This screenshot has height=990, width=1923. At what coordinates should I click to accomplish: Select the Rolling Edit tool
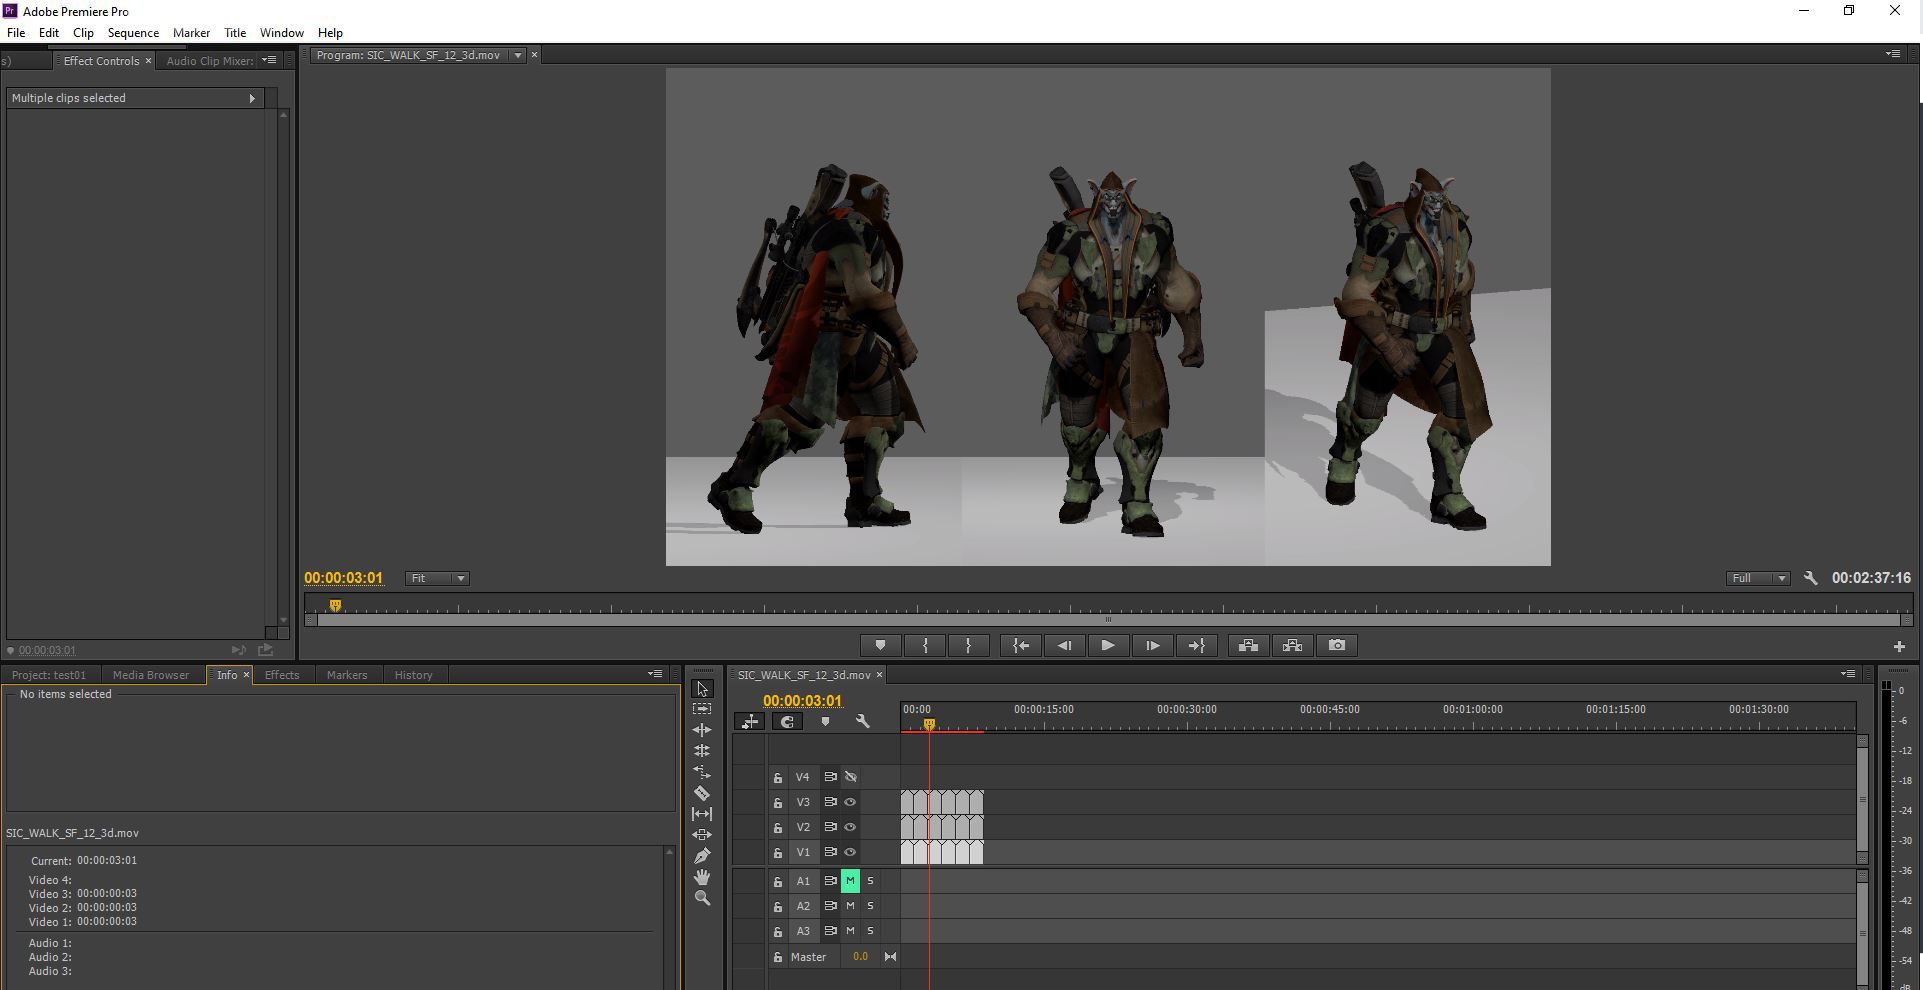pos(702,751)
